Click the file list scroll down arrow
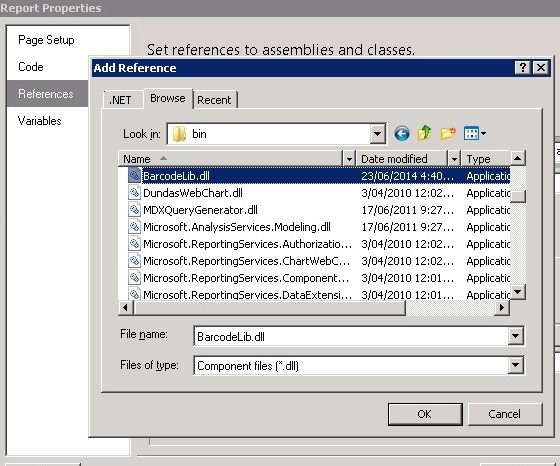This screenshot has height=466, width=560. 518,292
